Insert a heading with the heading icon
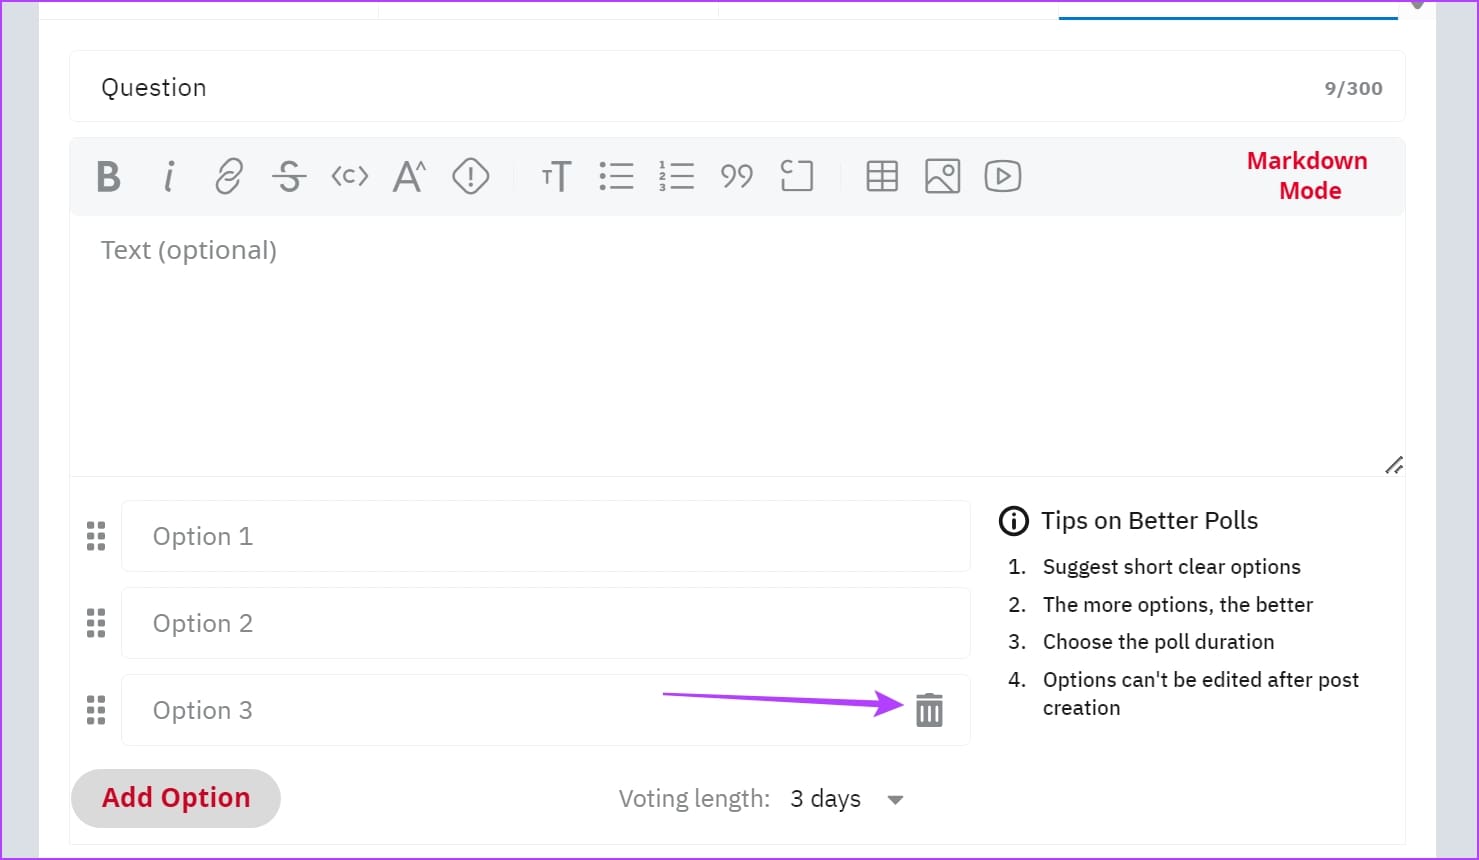The width and height of the screenshot is (1479, 860). 556,177
